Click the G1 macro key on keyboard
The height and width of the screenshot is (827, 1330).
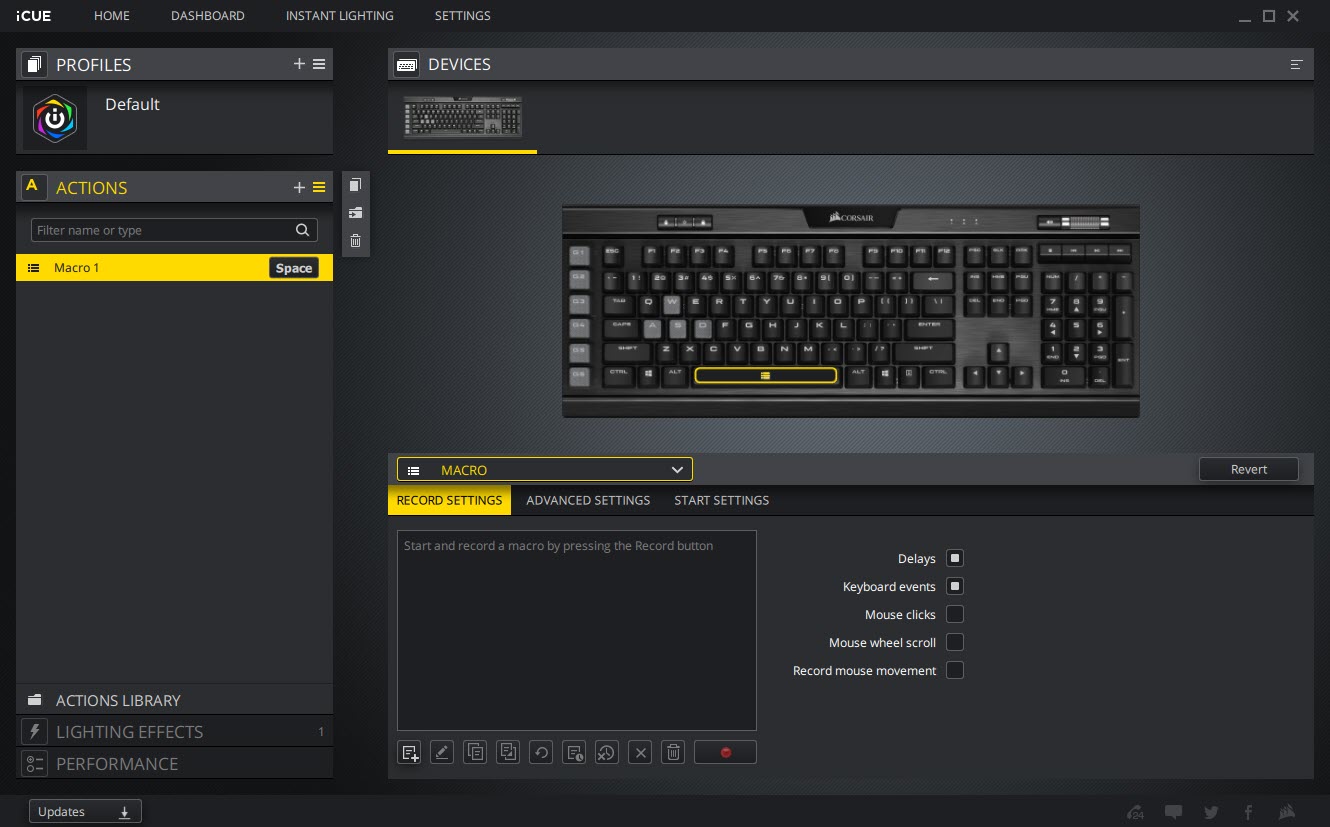tap(579, 253)
